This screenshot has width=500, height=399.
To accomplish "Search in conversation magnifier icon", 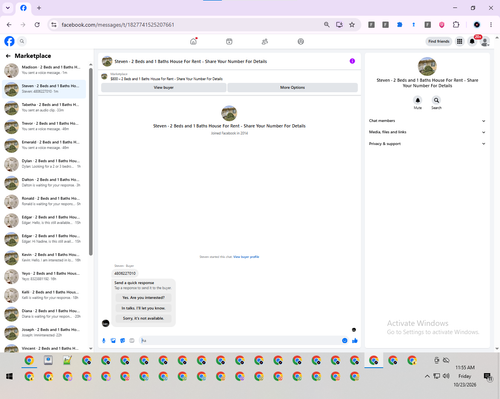I will click(x=436, y=100).
